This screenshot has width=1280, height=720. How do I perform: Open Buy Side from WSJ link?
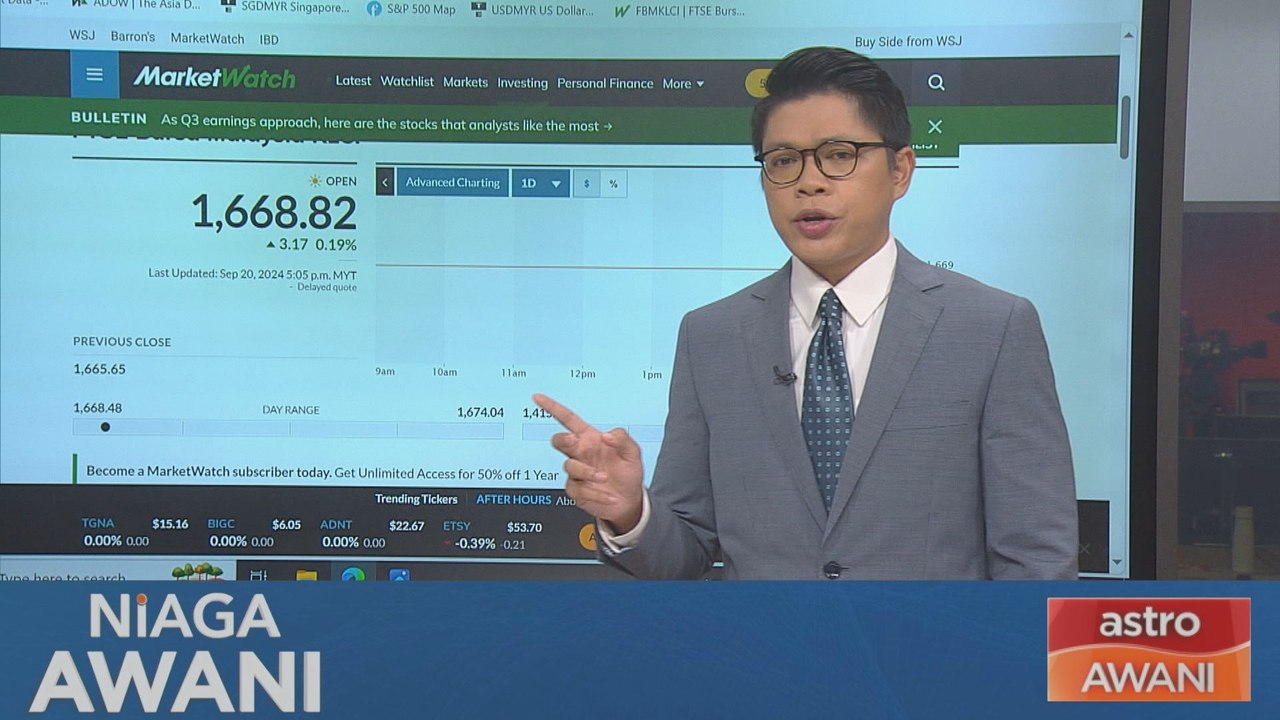(908, 41)
